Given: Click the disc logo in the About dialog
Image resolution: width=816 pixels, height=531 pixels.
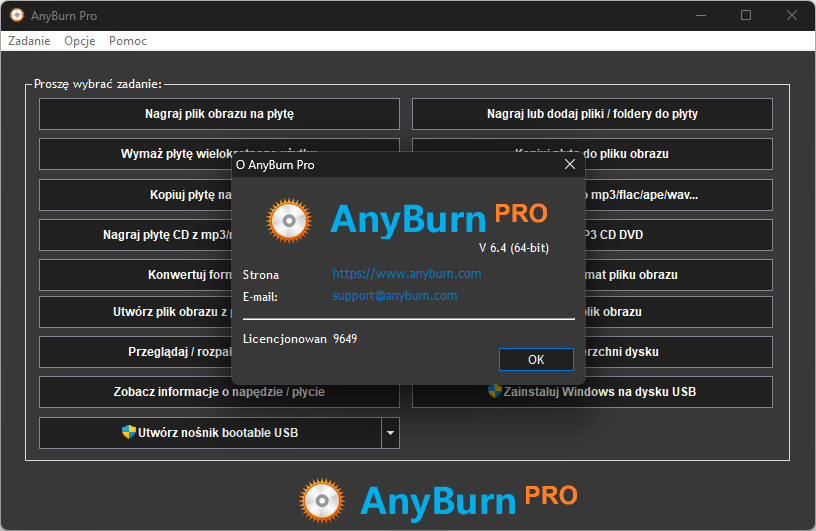Looking at the screenshot, I should [x=289, y=221].
